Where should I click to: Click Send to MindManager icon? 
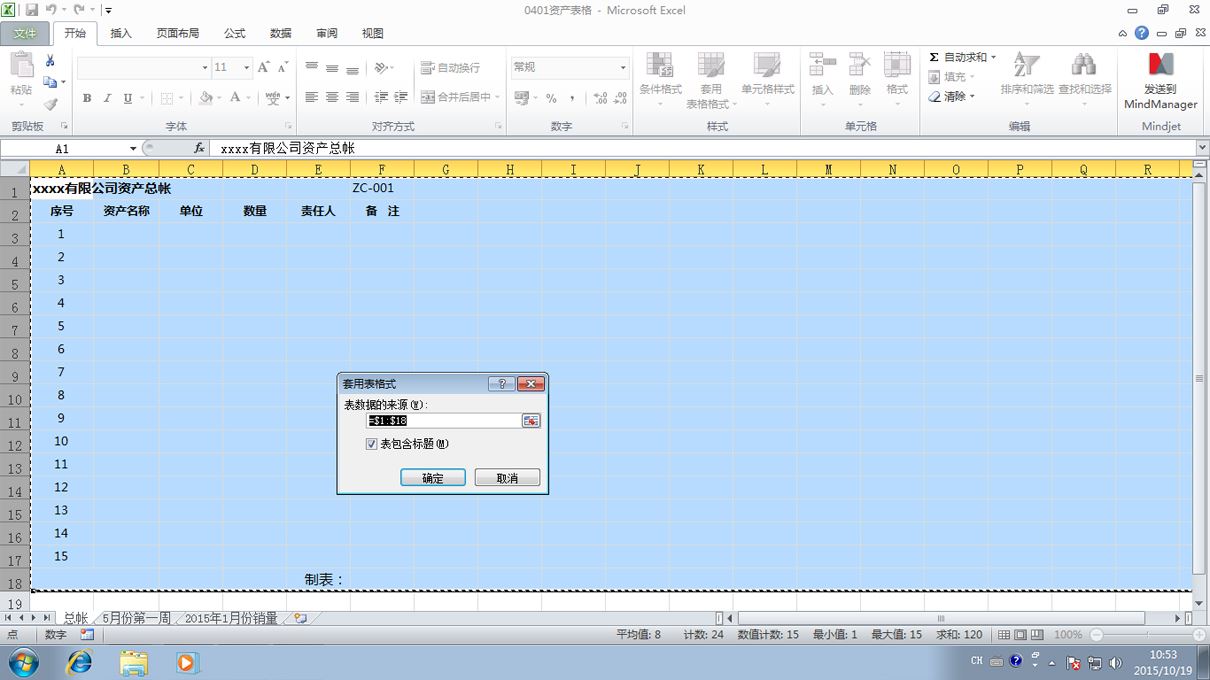click(x=1160, y=66)
